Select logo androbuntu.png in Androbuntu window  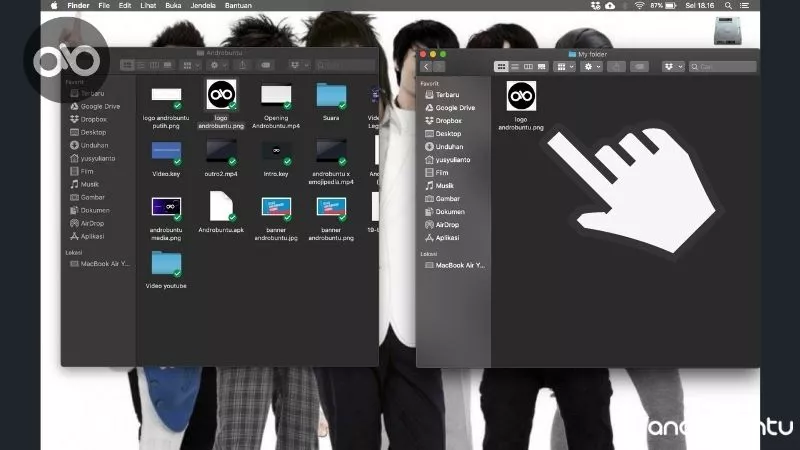tap(221, 105)
